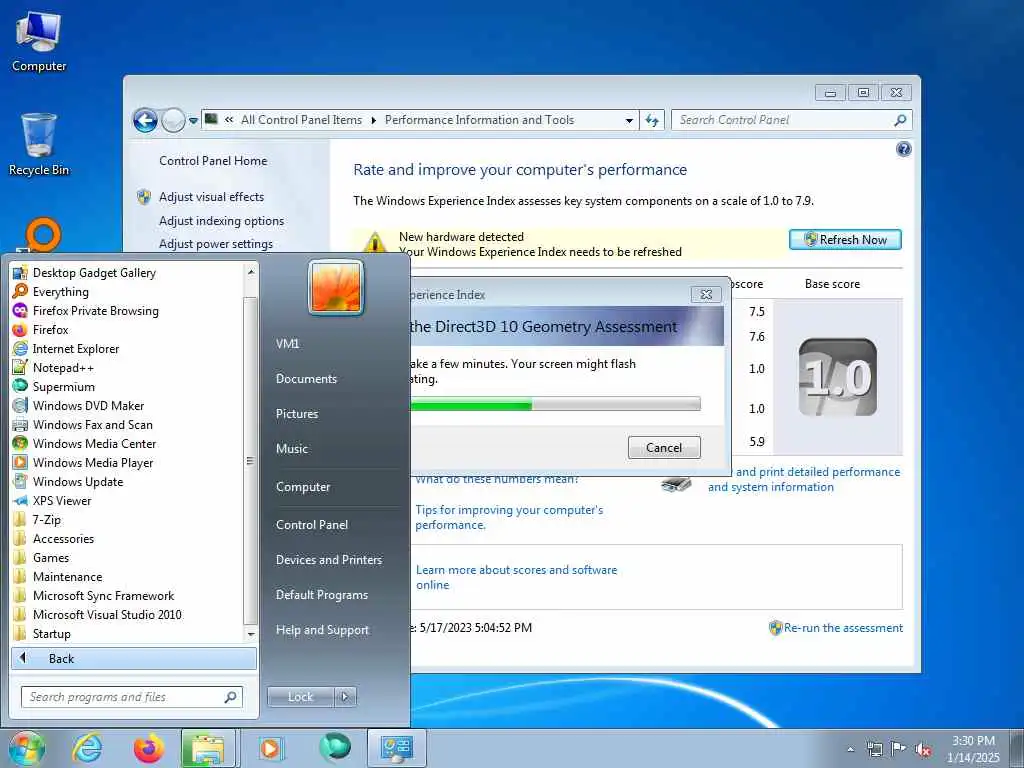Open Devices and Printers
This screenshot has width=1024, height=768.
(x=328, y=560)
